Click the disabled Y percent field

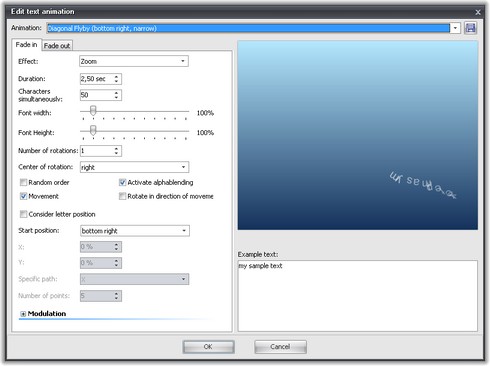[x=101, y=263]
